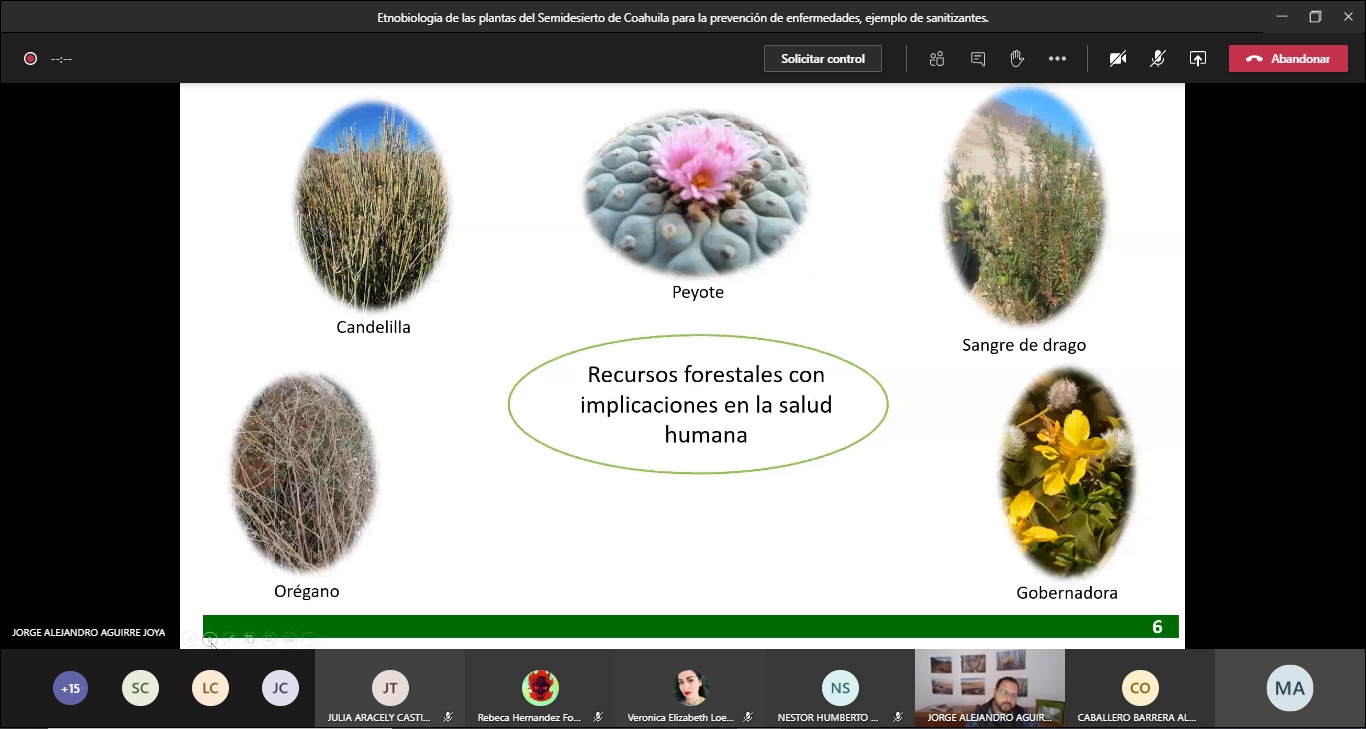Maximize the Teams meeting window

(x=1315, y=17)
